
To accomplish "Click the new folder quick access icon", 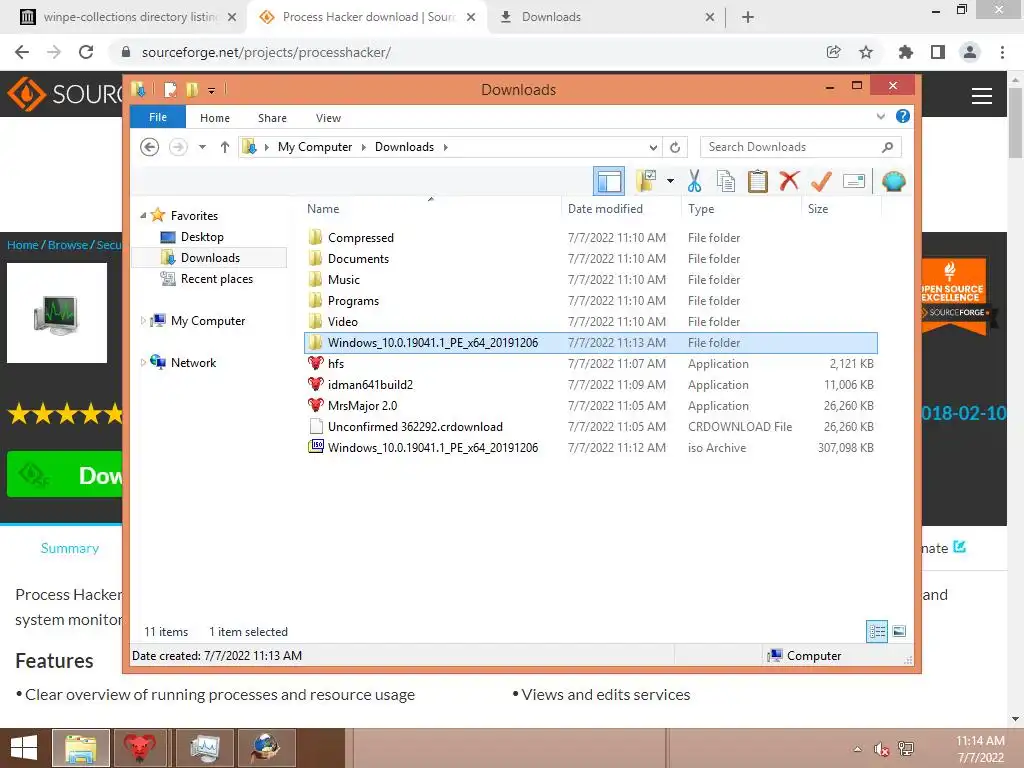I will 191,89.
